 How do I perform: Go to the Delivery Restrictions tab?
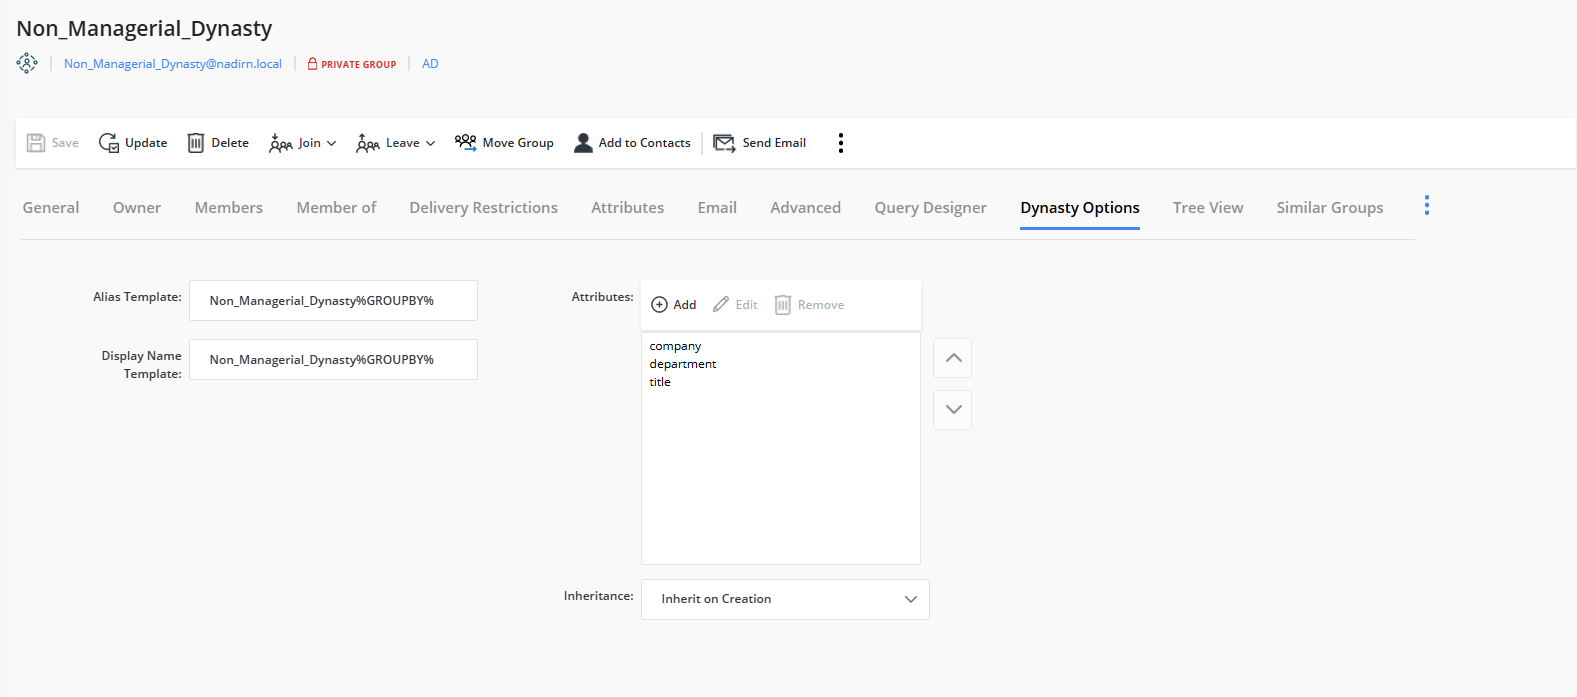pos(483,208)
